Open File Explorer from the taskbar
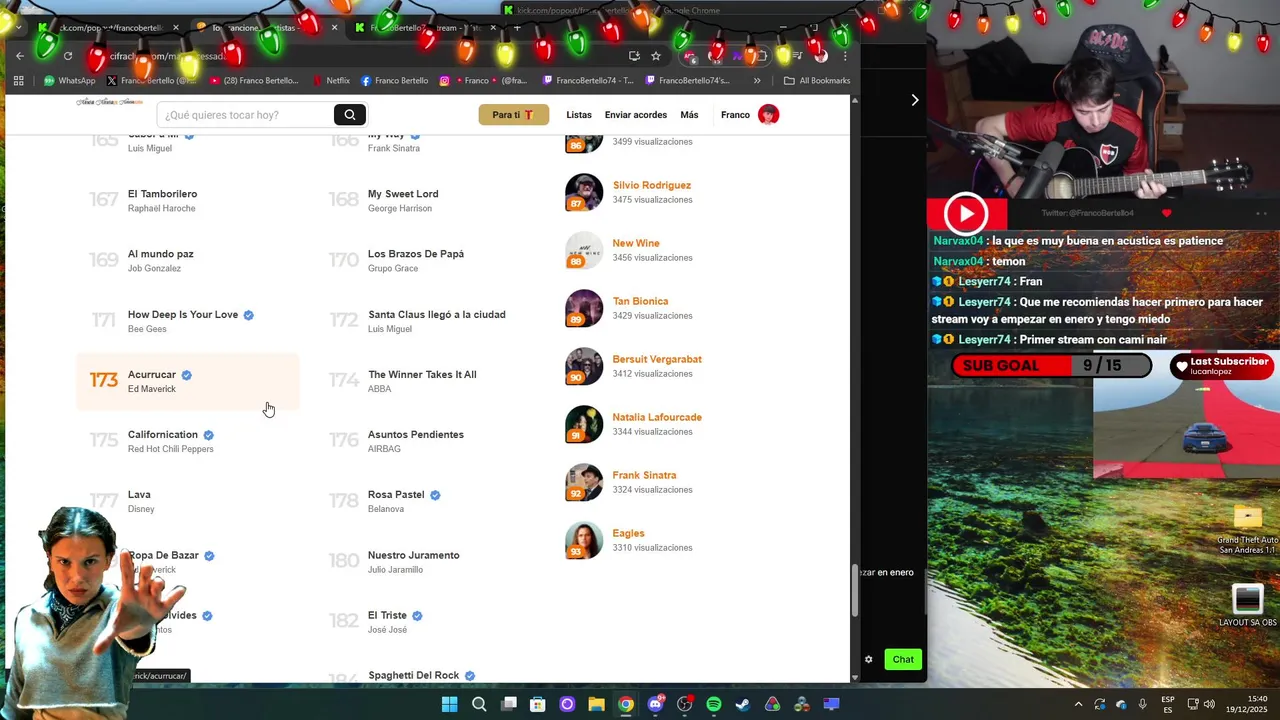This screenshot has height=720, width=1280. [597, 705]
